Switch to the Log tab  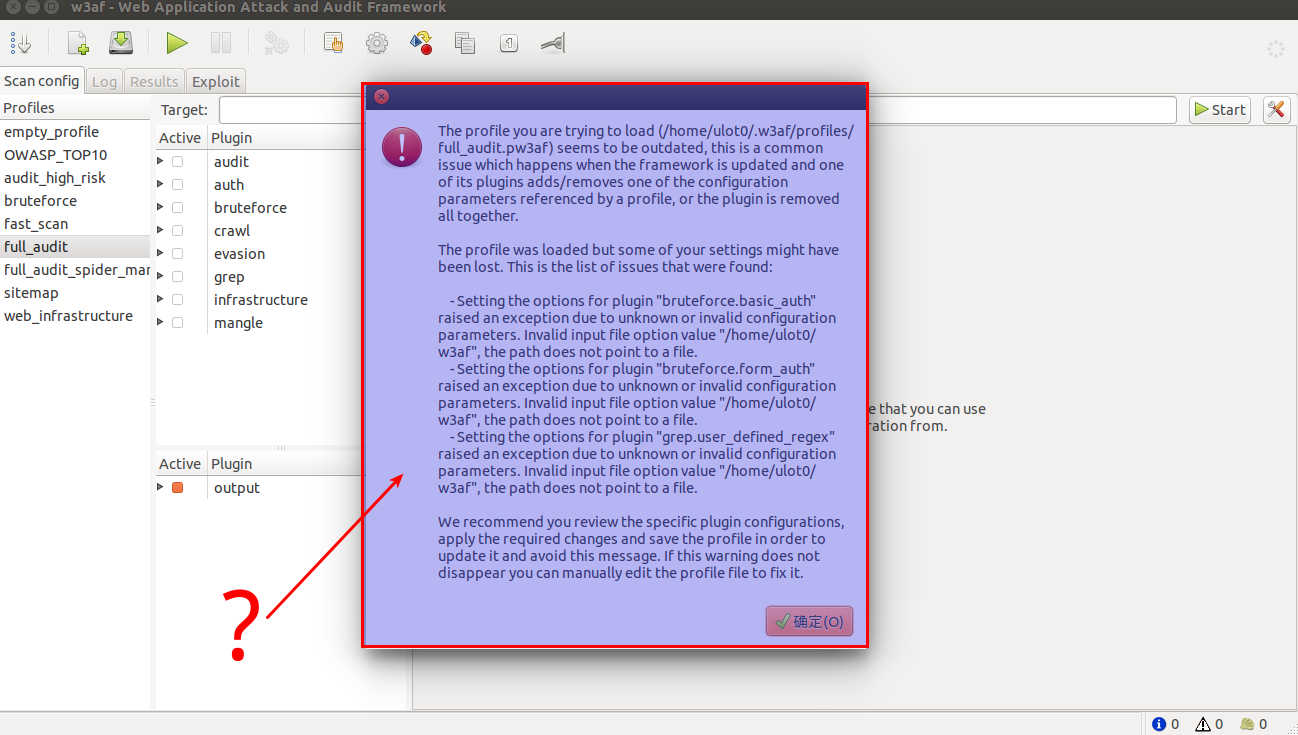[x=104, y=82]
